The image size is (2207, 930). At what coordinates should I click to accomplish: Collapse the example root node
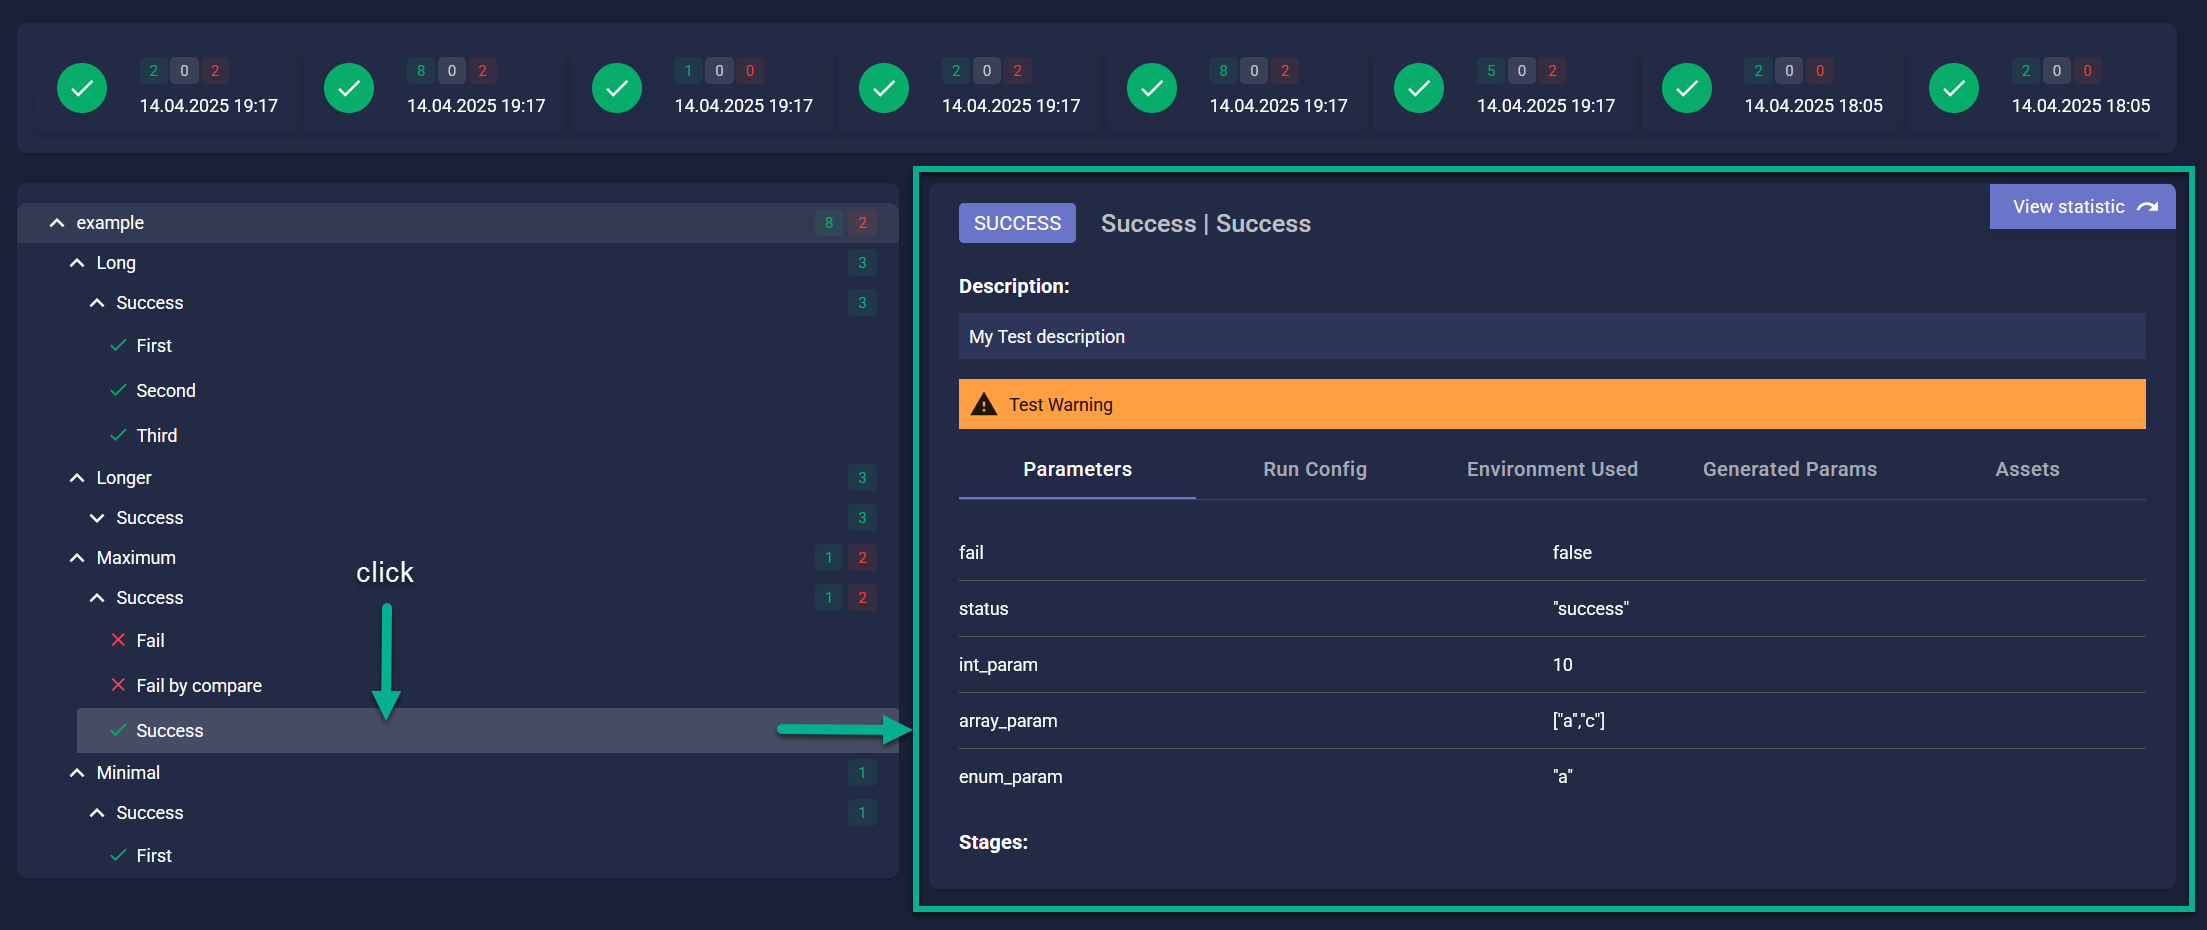pyautogui.click(x=57, y=223)
